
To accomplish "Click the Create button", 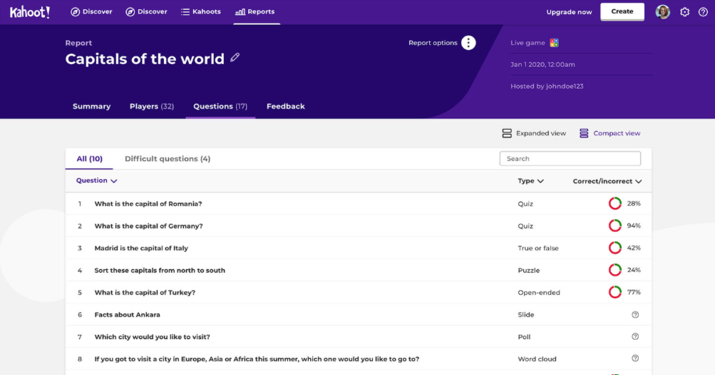I will [x=622, y=12].
